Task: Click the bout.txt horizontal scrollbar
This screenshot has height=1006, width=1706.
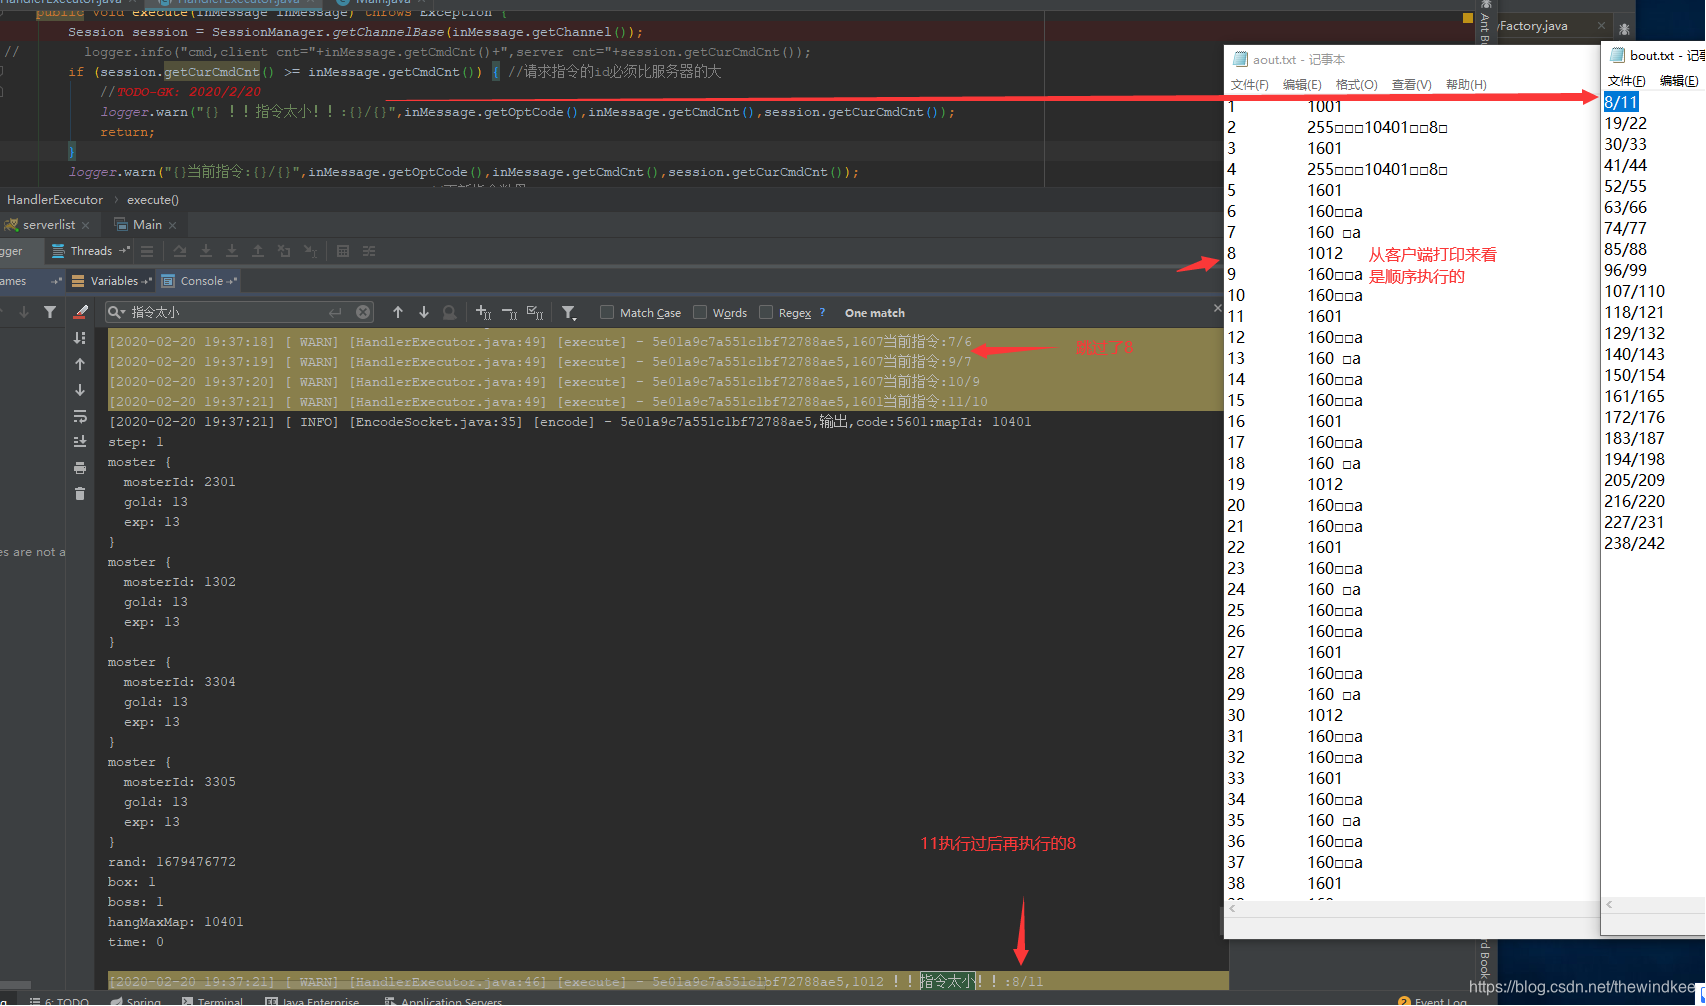Action: pos(1655,904)
